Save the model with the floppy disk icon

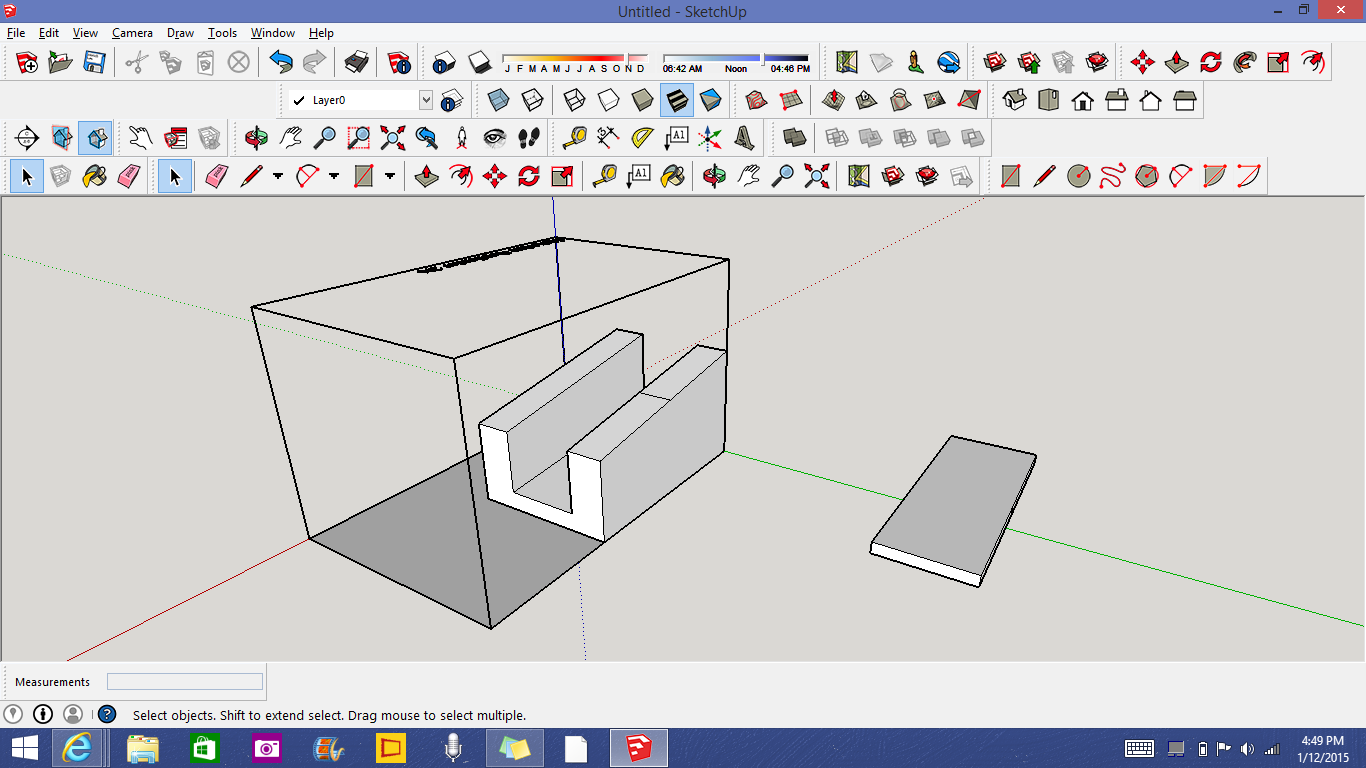click(95, 63)
